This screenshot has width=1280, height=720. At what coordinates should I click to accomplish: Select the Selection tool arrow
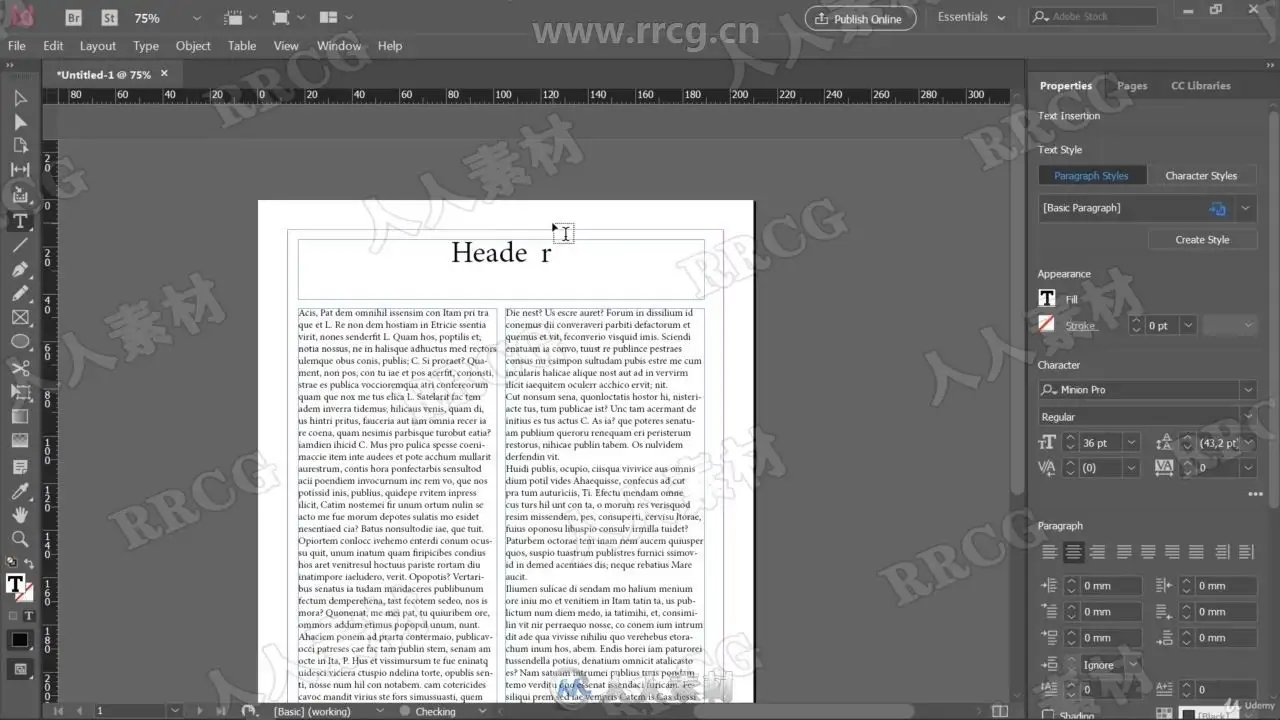coord(20,98)
